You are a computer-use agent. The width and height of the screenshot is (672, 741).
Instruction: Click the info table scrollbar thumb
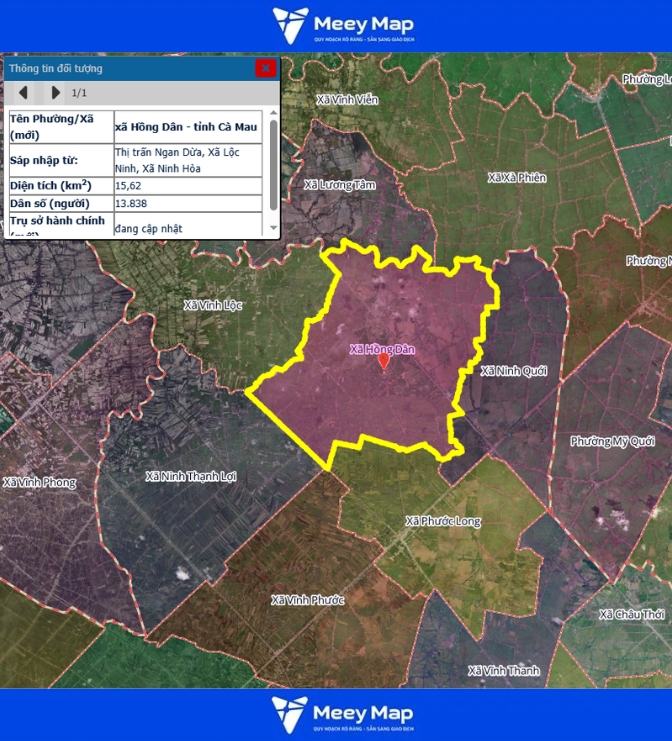pos(273,158)
